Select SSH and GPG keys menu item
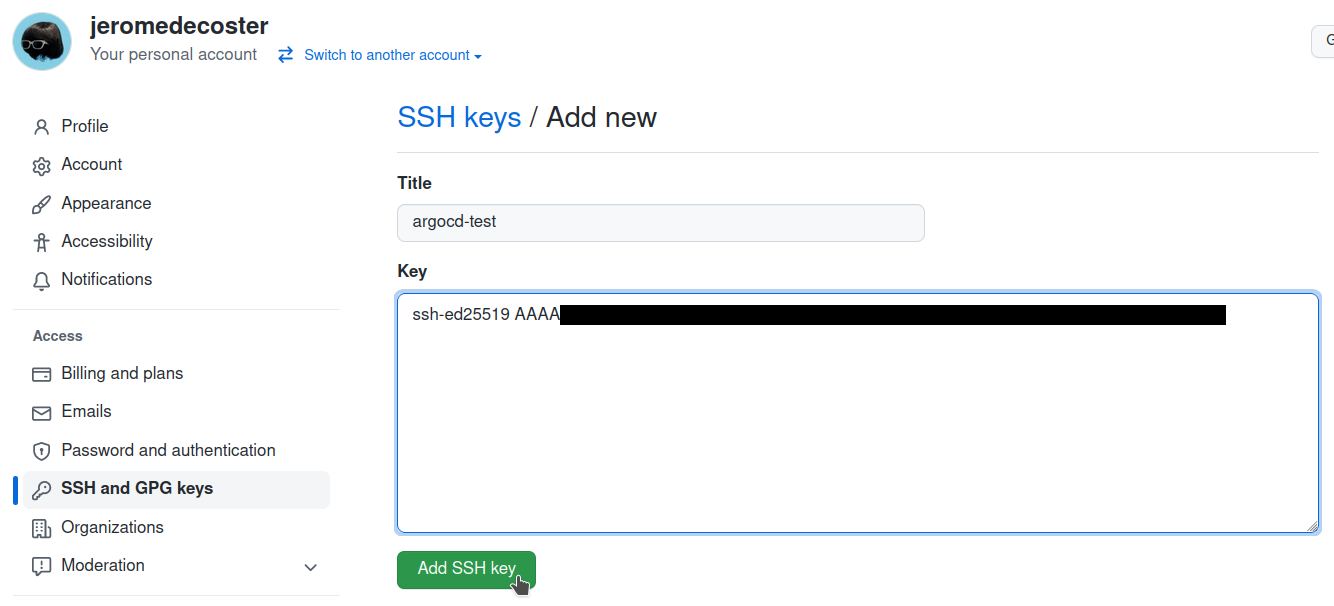This screenshot has height=606, width=1334. coord(137,489)
